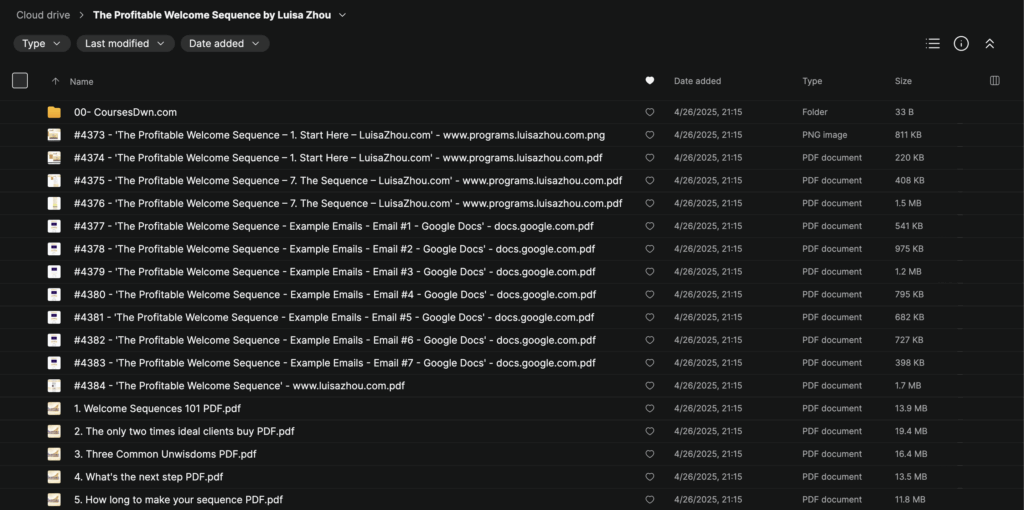Click the 00- CoursesDwn.com folder icon
Screen dimensions: 1024x510
54,112
